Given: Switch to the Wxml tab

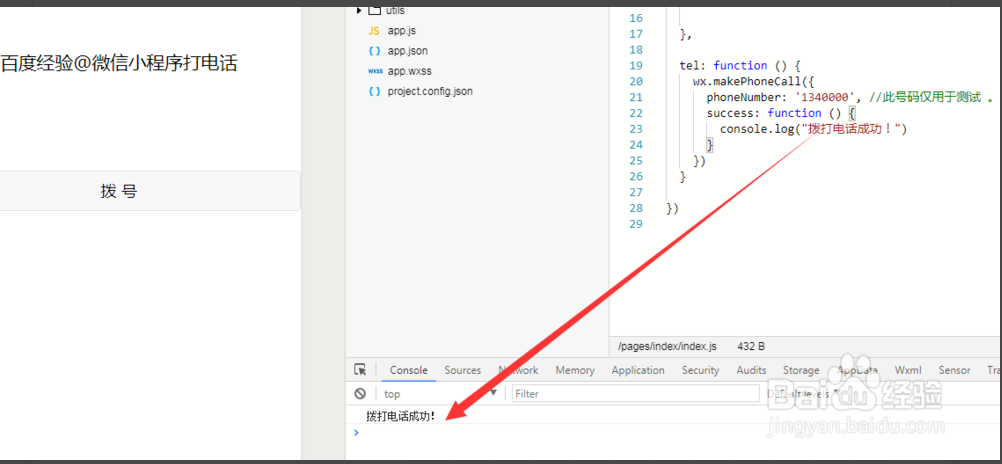Looking at the screenshot, I should tap(908, 370).
